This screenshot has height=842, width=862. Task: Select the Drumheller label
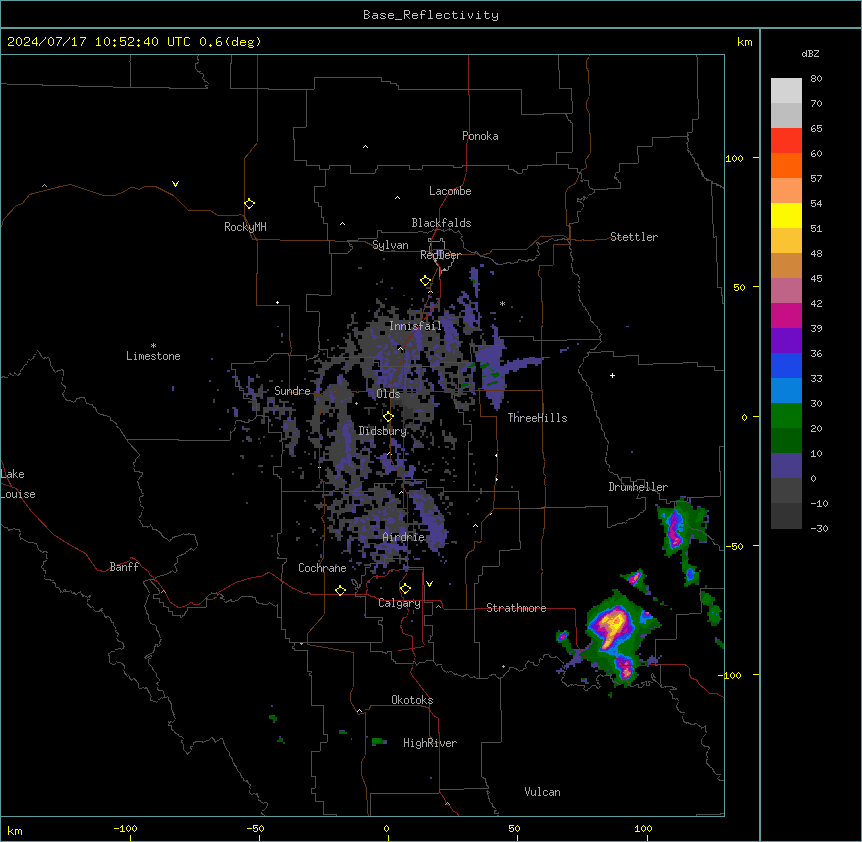(x=638, y=487)
